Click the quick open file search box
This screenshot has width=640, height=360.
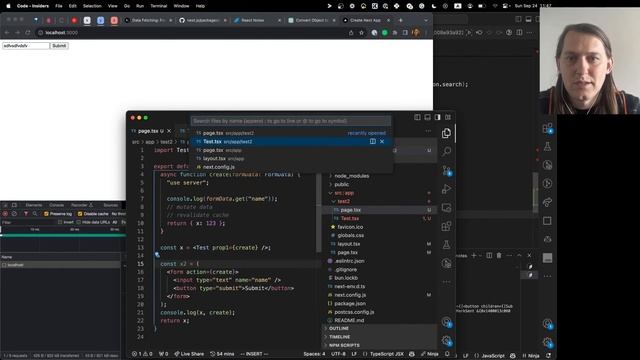pyautogui.click(x=291, y=121)
